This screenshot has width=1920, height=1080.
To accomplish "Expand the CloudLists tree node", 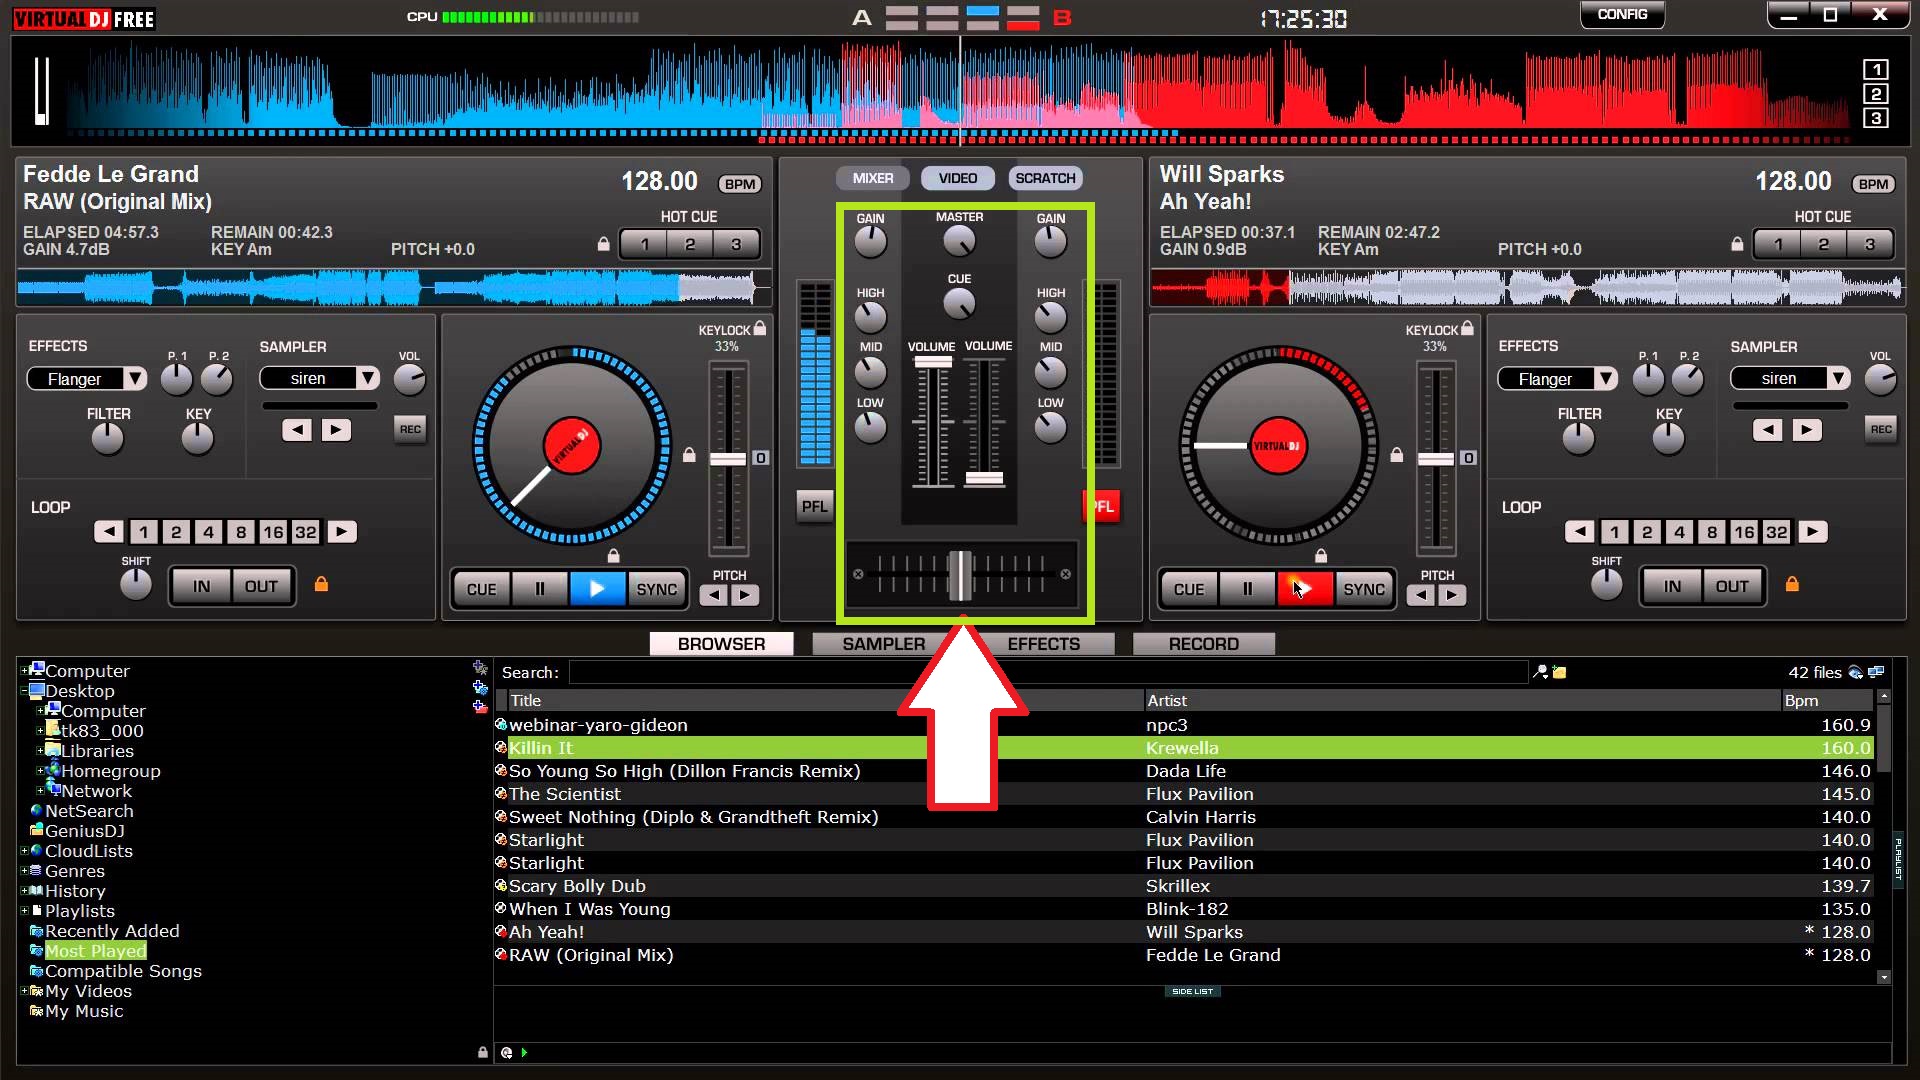I will [x=24, y=851].
